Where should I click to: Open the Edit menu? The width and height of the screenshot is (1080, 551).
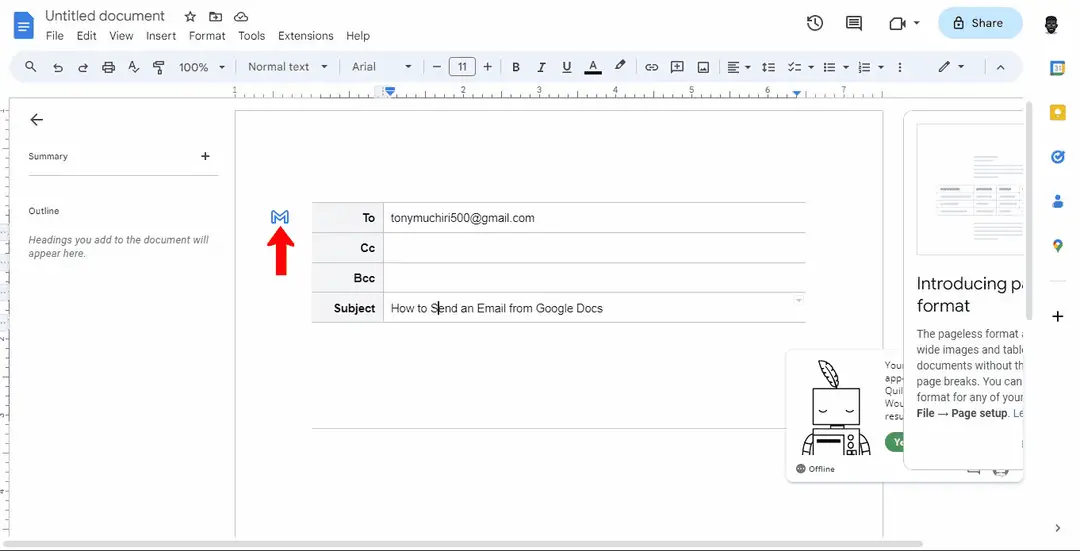point(87,36)
